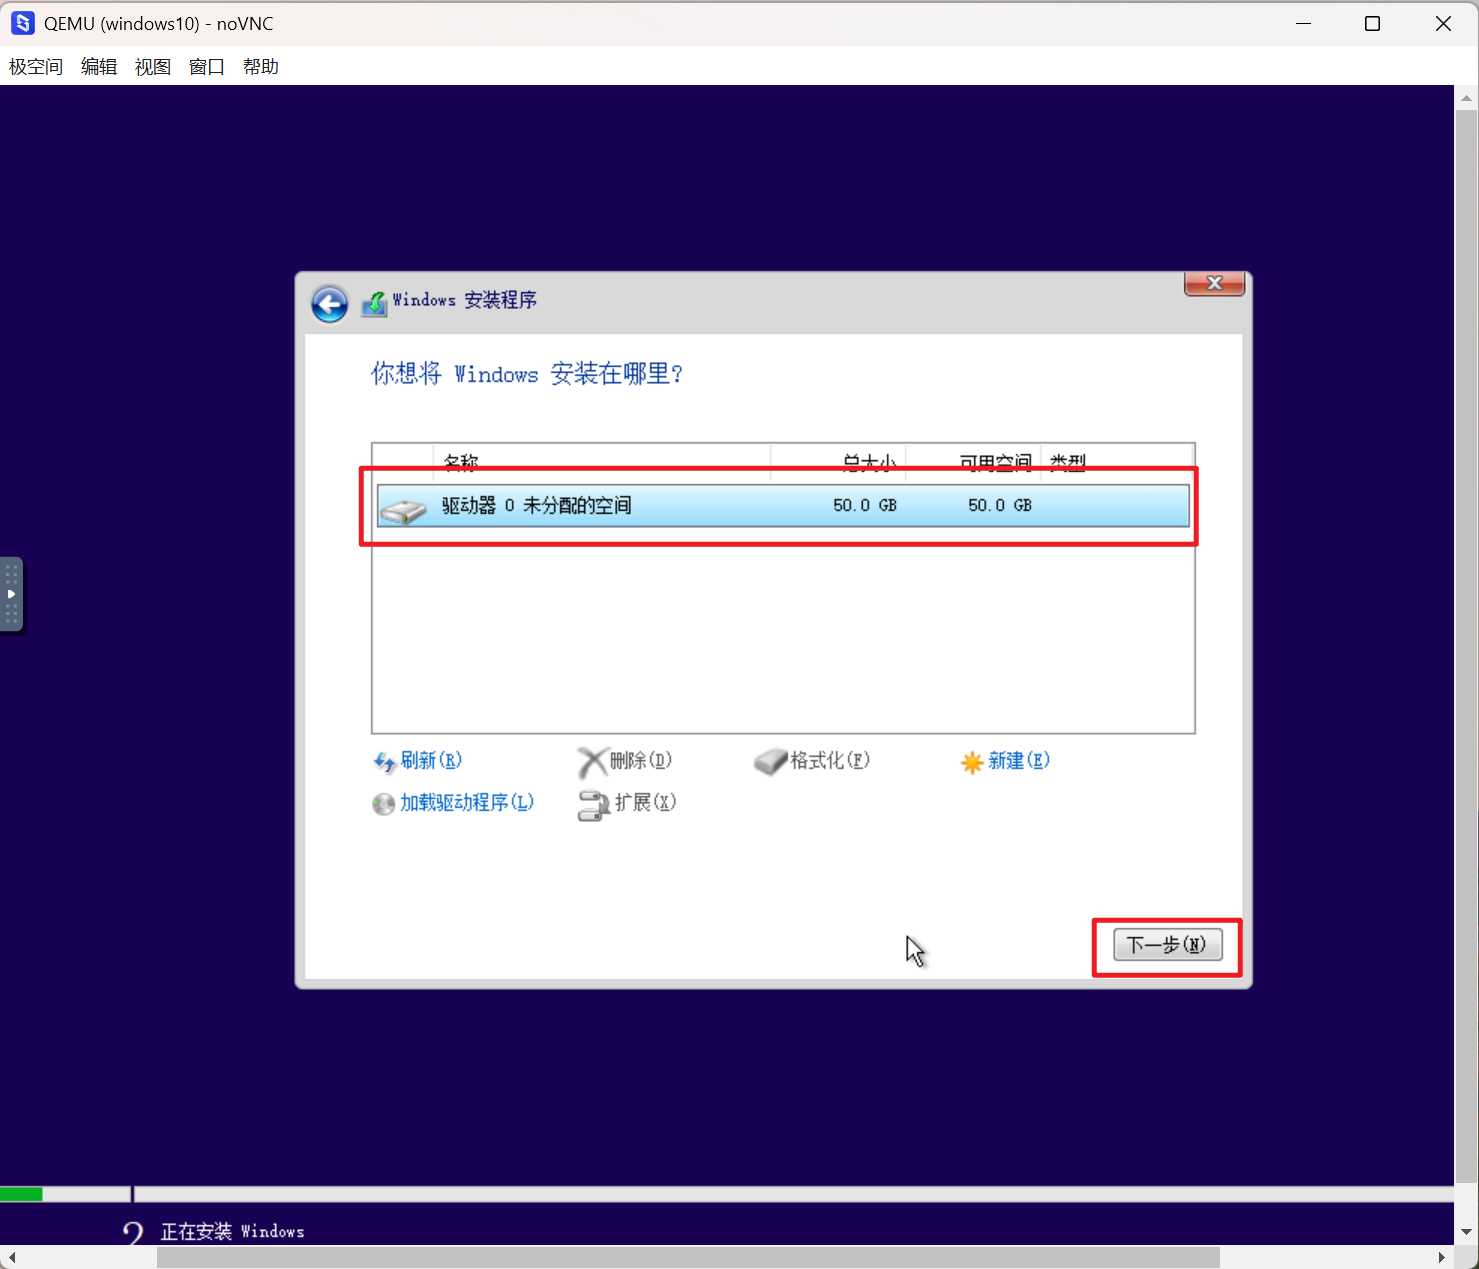Click the blue back arrow in setup

[x=329, y=304]
